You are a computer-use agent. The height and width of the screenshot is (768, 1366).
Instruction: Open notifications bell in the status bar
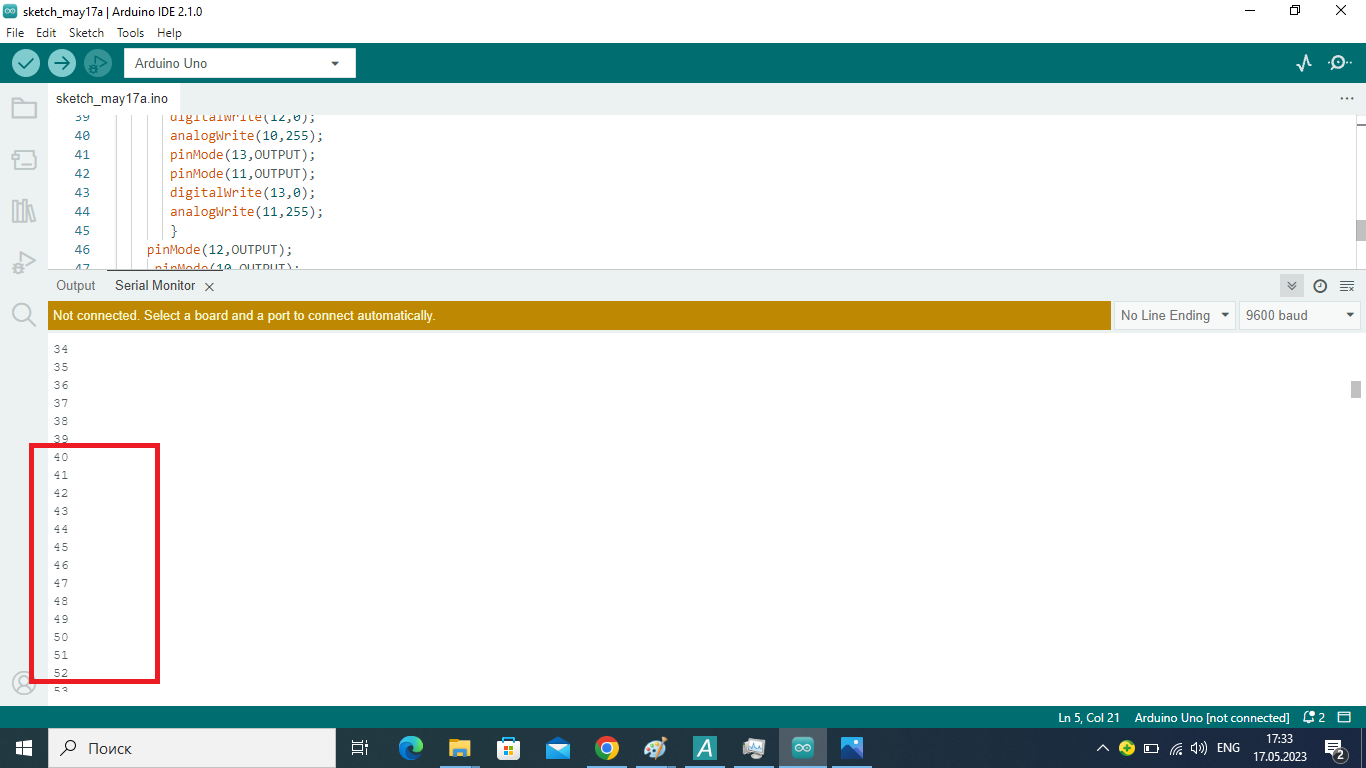[1314, 718]
